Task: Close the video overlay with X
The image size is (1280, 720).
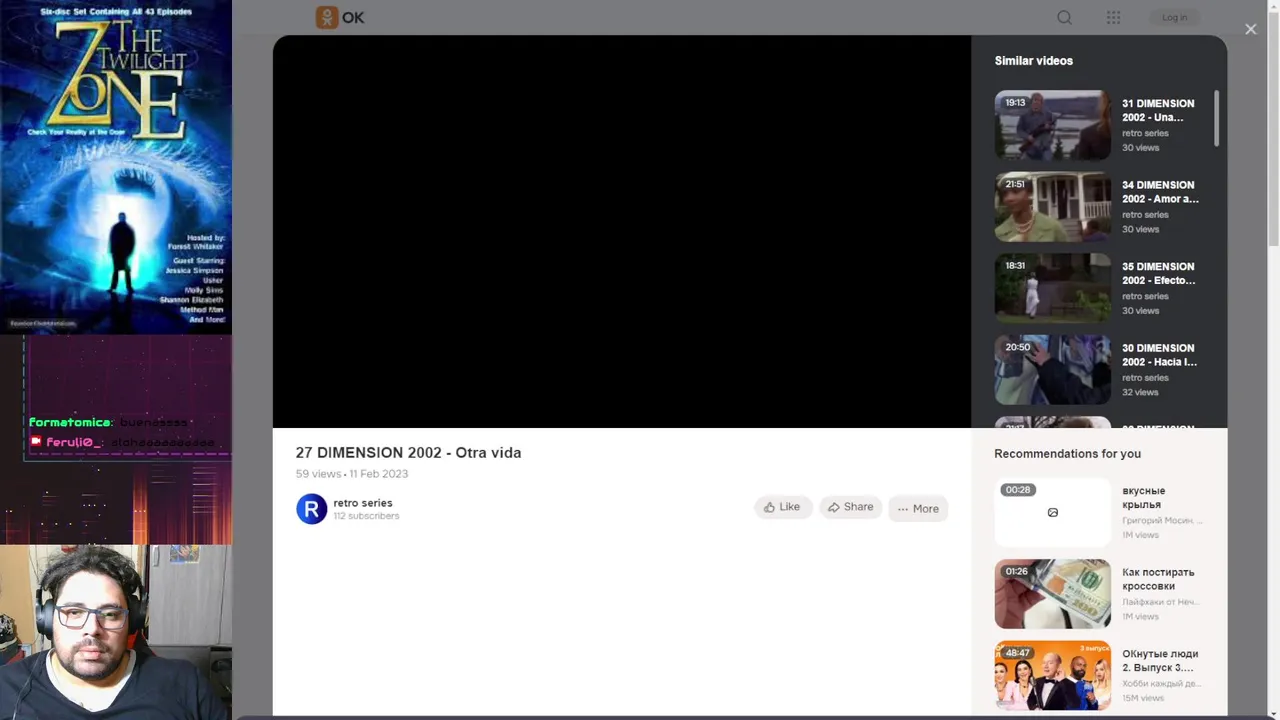Action: point(1250,29)
